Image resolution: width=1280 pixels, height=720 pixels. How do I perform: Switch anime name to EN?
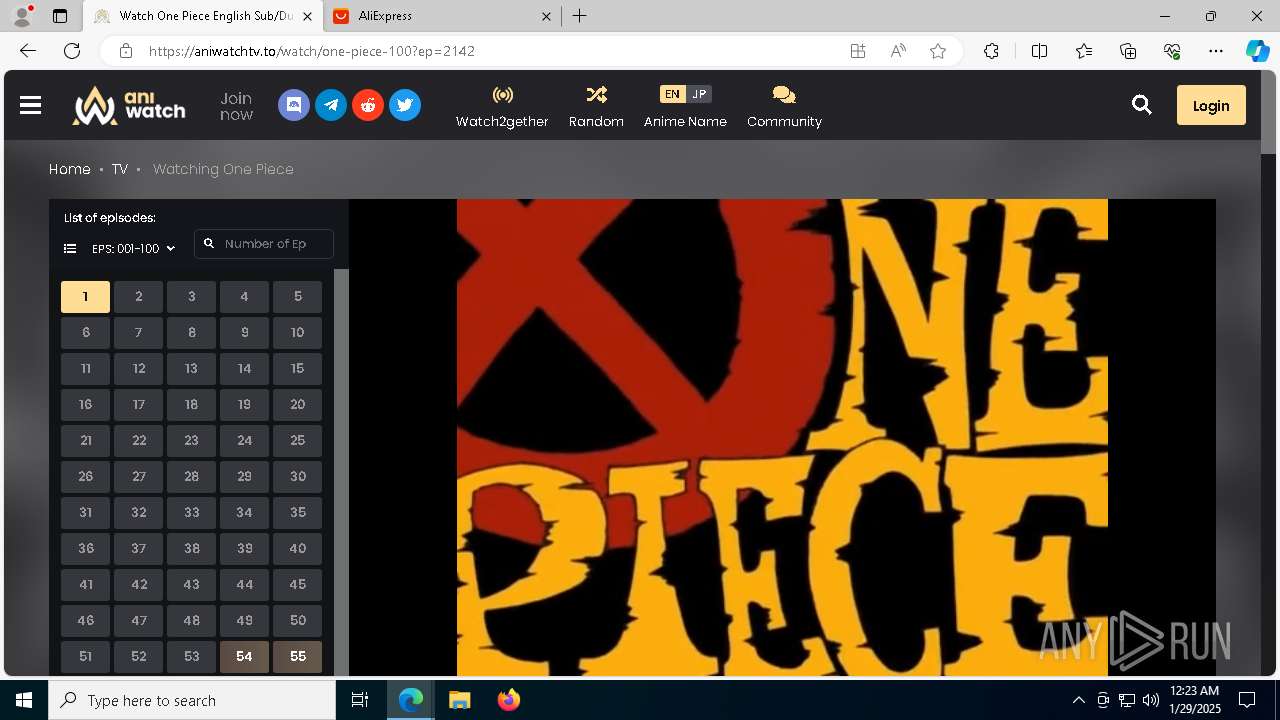(x=672, y=94)
